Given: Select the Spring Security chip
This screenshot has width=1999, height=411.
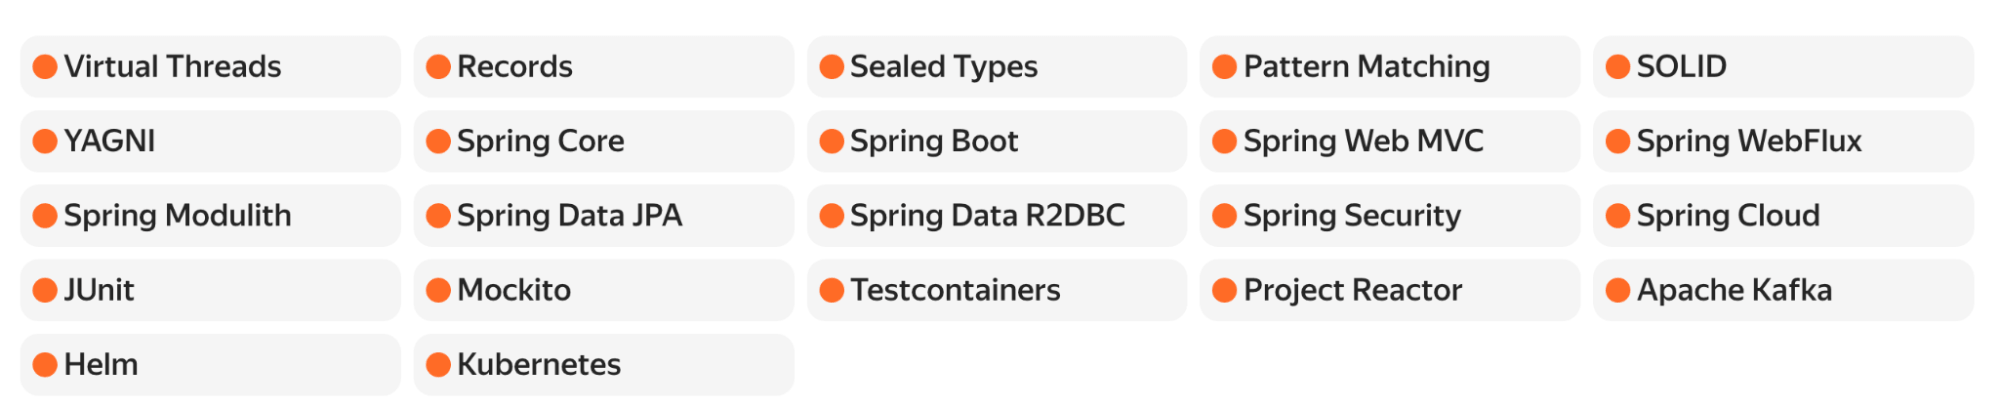Looking at the screenshot, I should [1390, 216].
